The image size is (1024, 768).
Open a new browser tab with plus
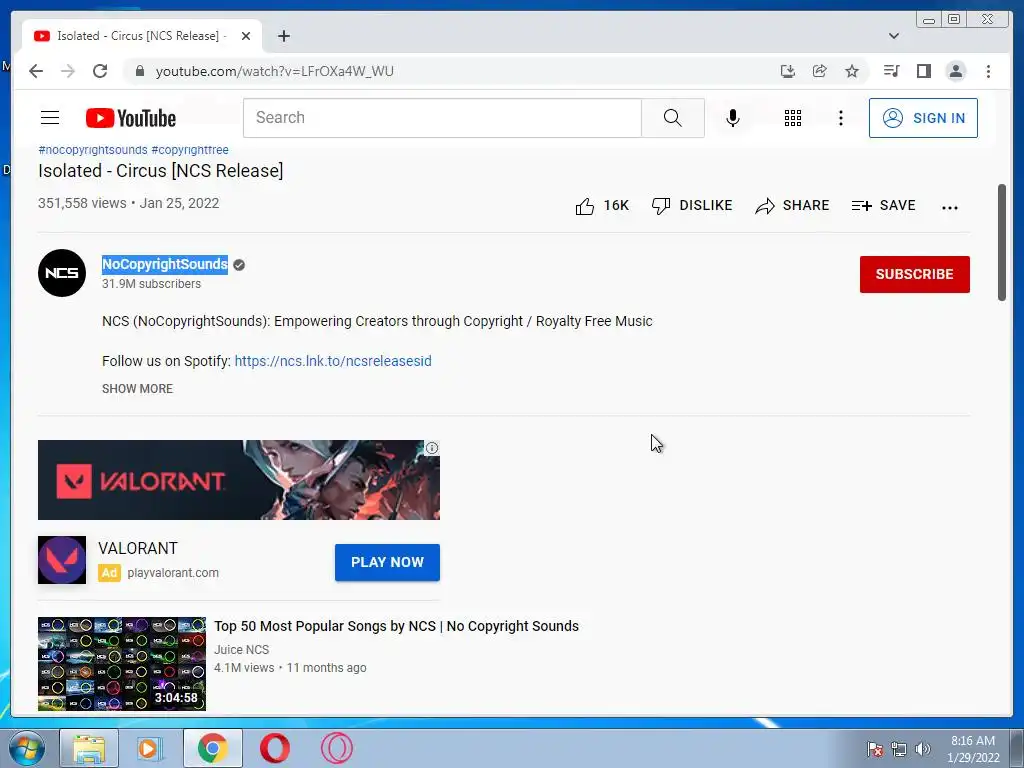click(283, 36)
